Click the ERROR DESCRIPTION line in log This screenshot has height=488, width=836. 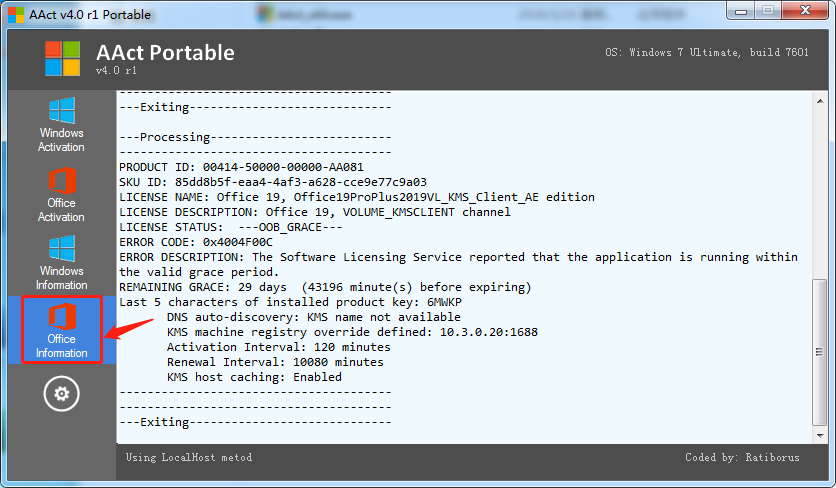(x=458, y=264)
